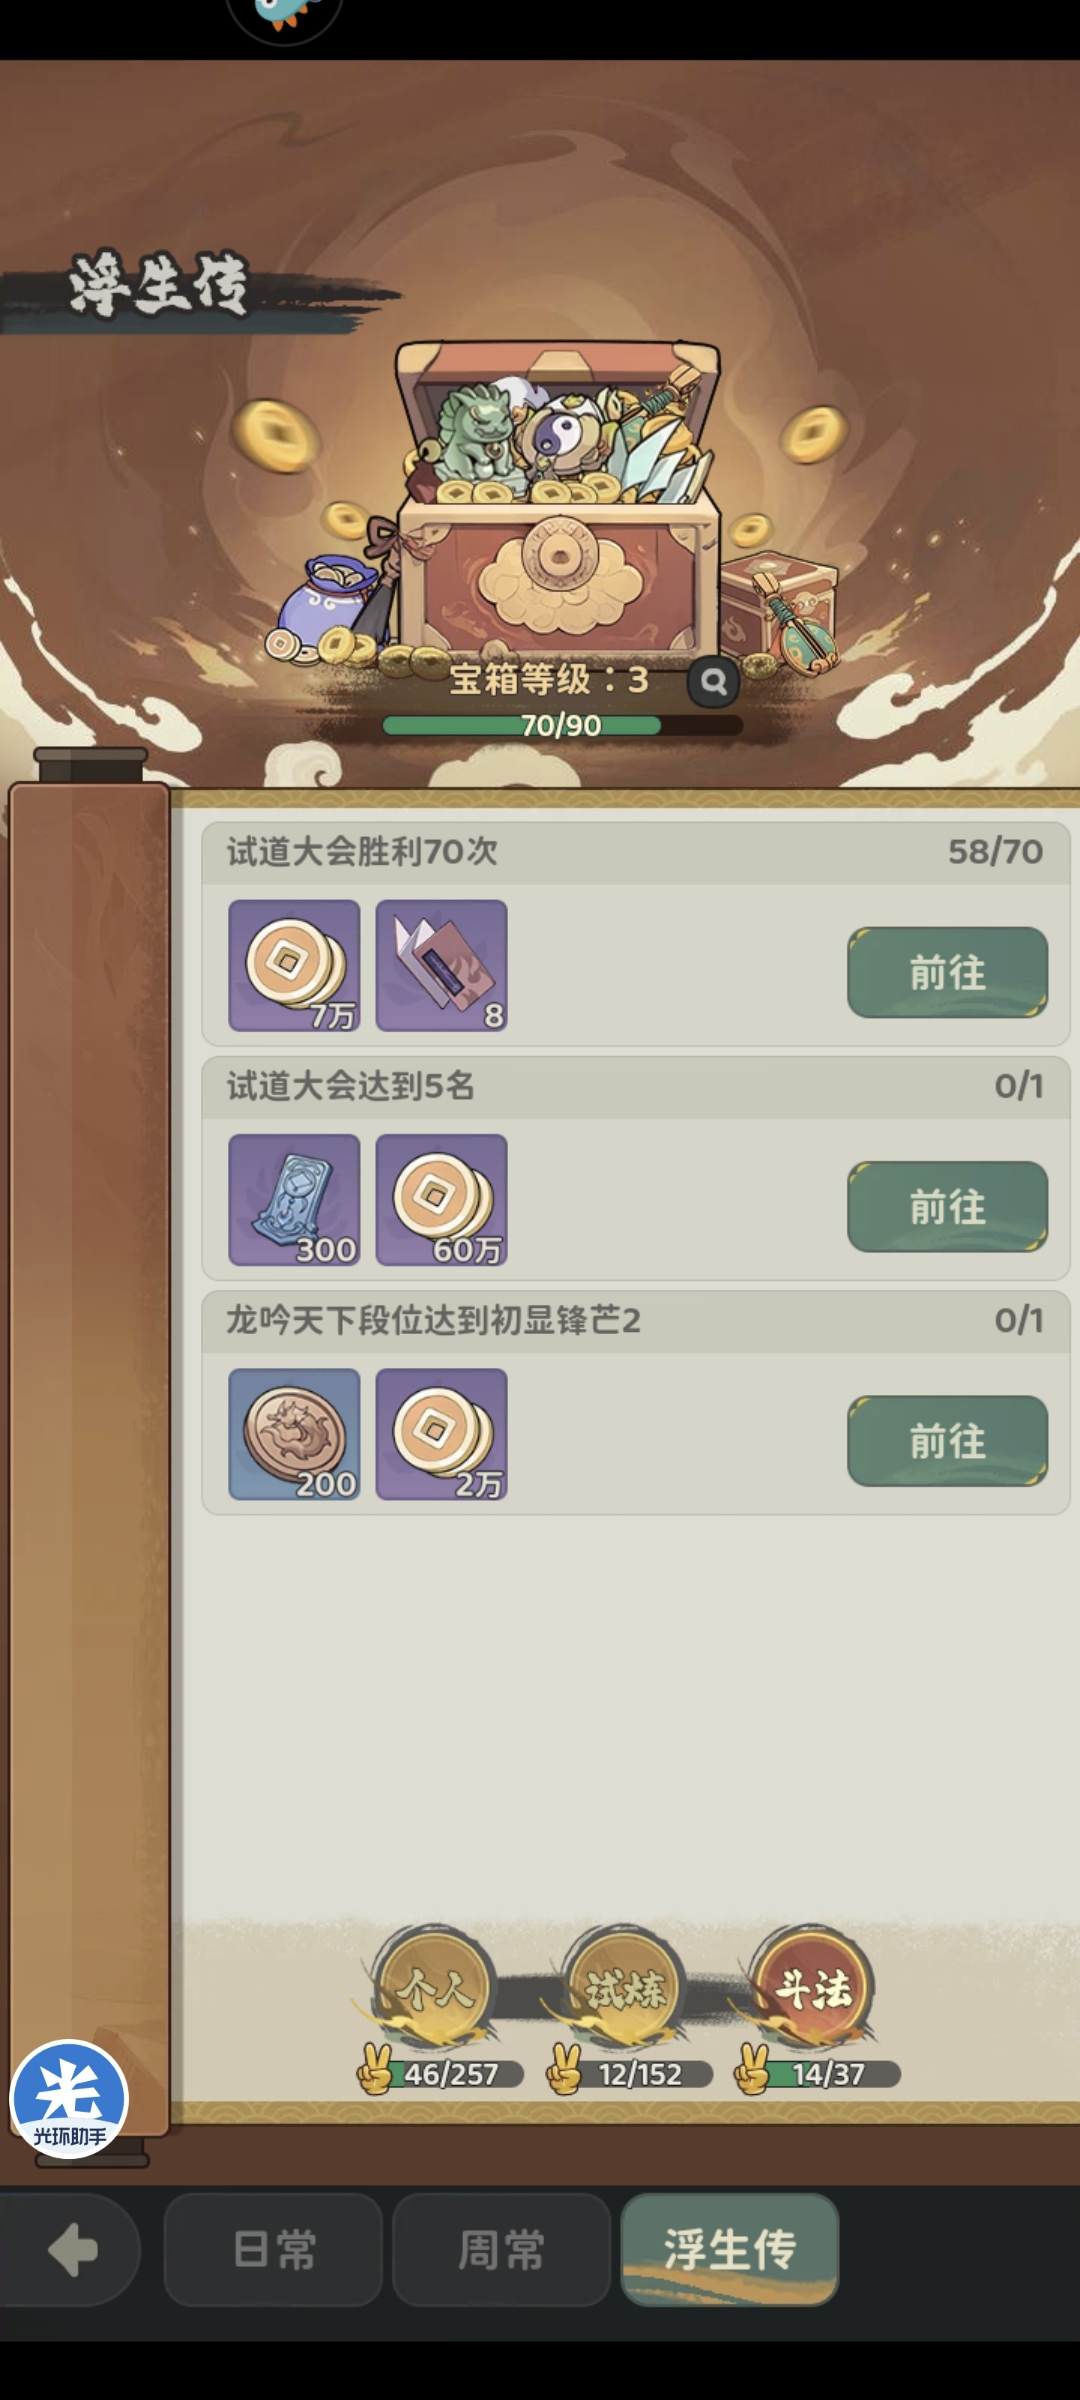The height and width of the screenshot is (2400, 1080).
Task: Select the 个人 category badge
Action: click(x=434, y=1988)
